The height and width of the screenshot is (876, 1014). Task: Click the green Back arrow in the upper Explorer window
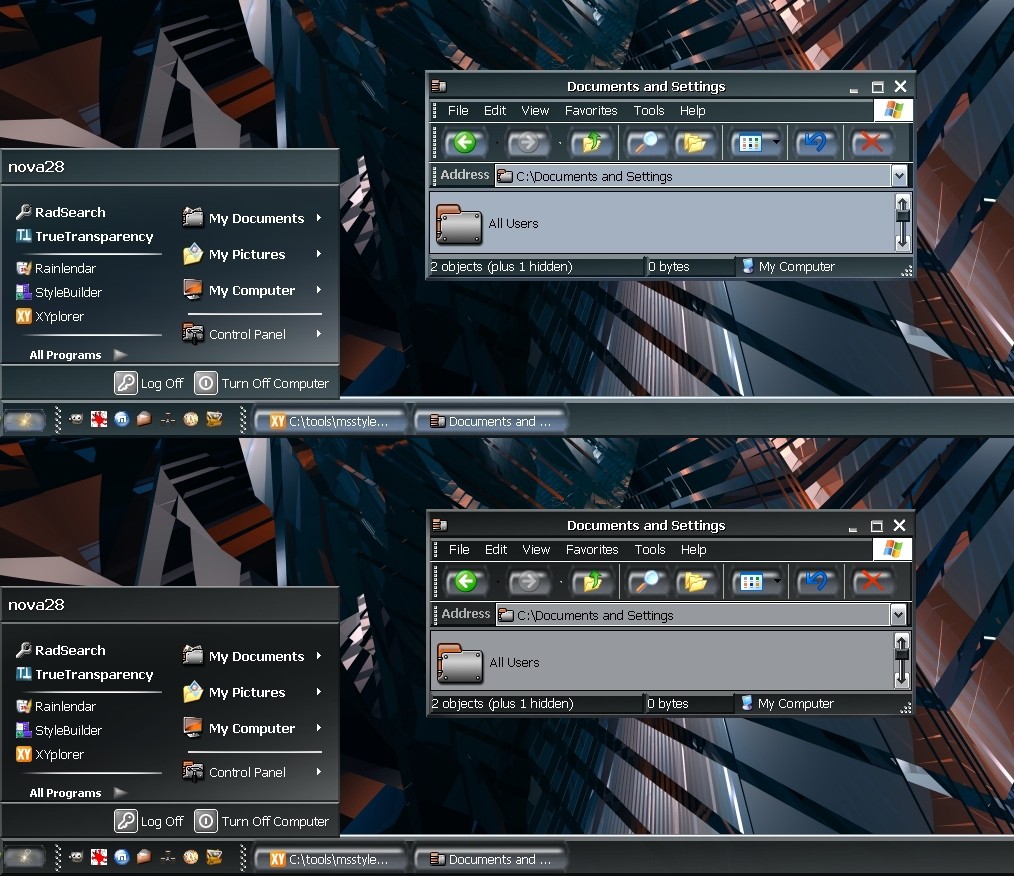point(464,142)
